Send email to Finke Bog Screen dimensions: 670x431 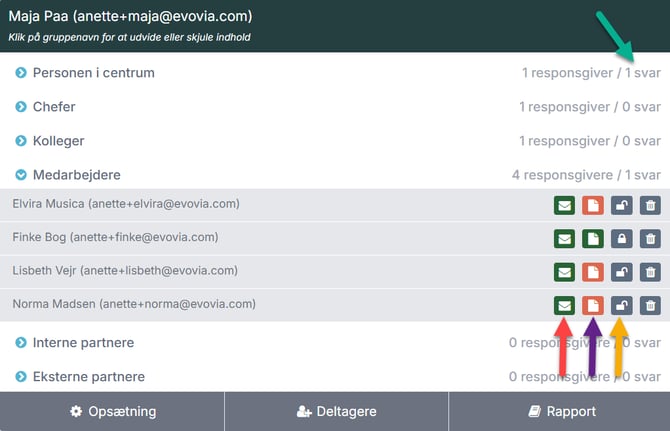(564, 239)
